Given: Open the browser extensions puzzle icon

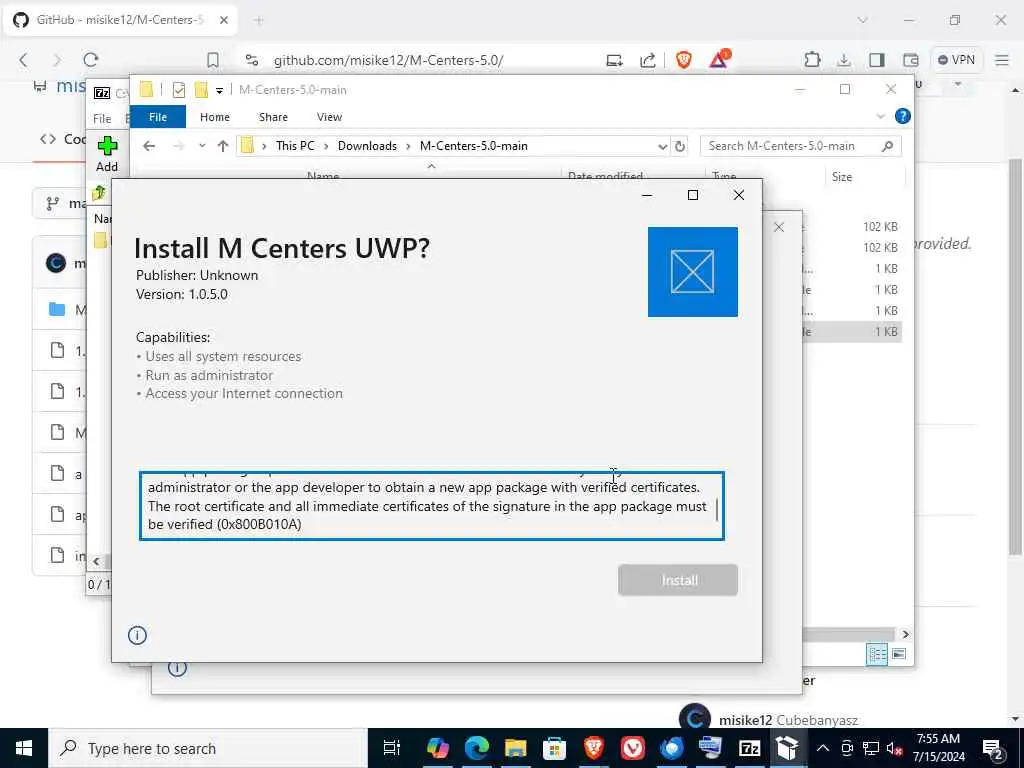Looking at the screenshot, I should [x=812, y=60].
